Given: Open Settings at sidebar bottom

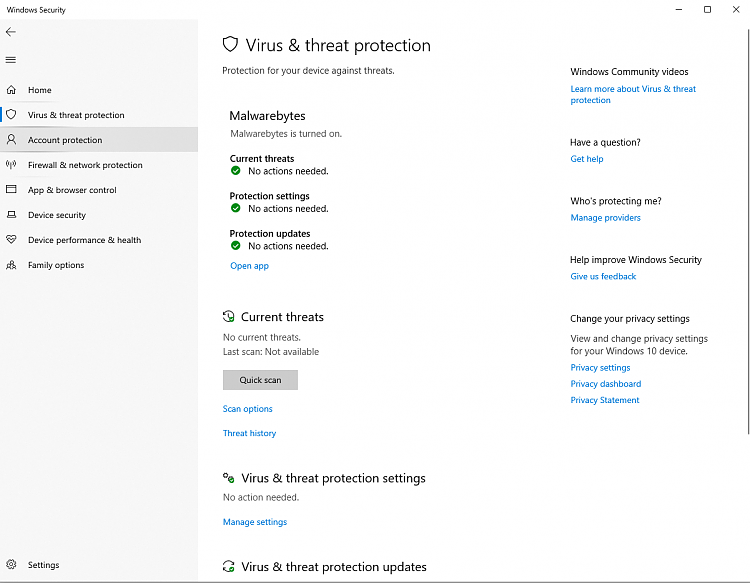Looking at the screenshot, I should 99,564.
